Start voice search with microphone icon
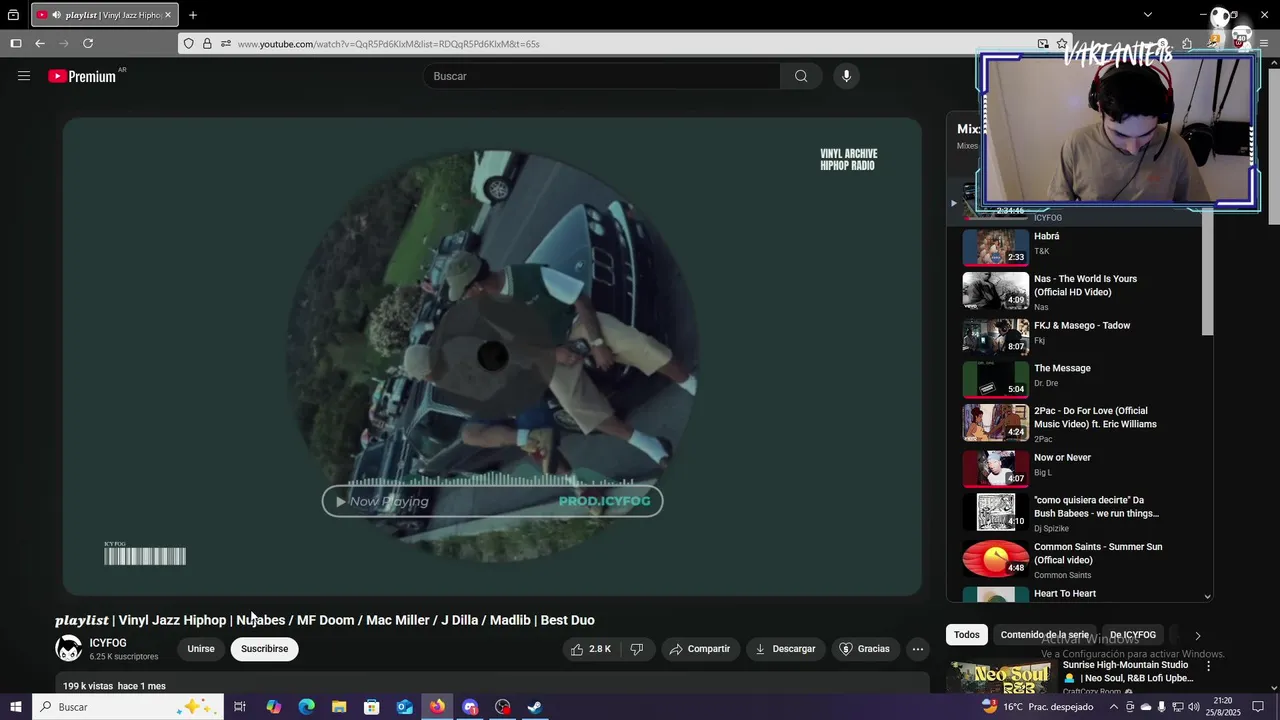 tap(846, 76)
